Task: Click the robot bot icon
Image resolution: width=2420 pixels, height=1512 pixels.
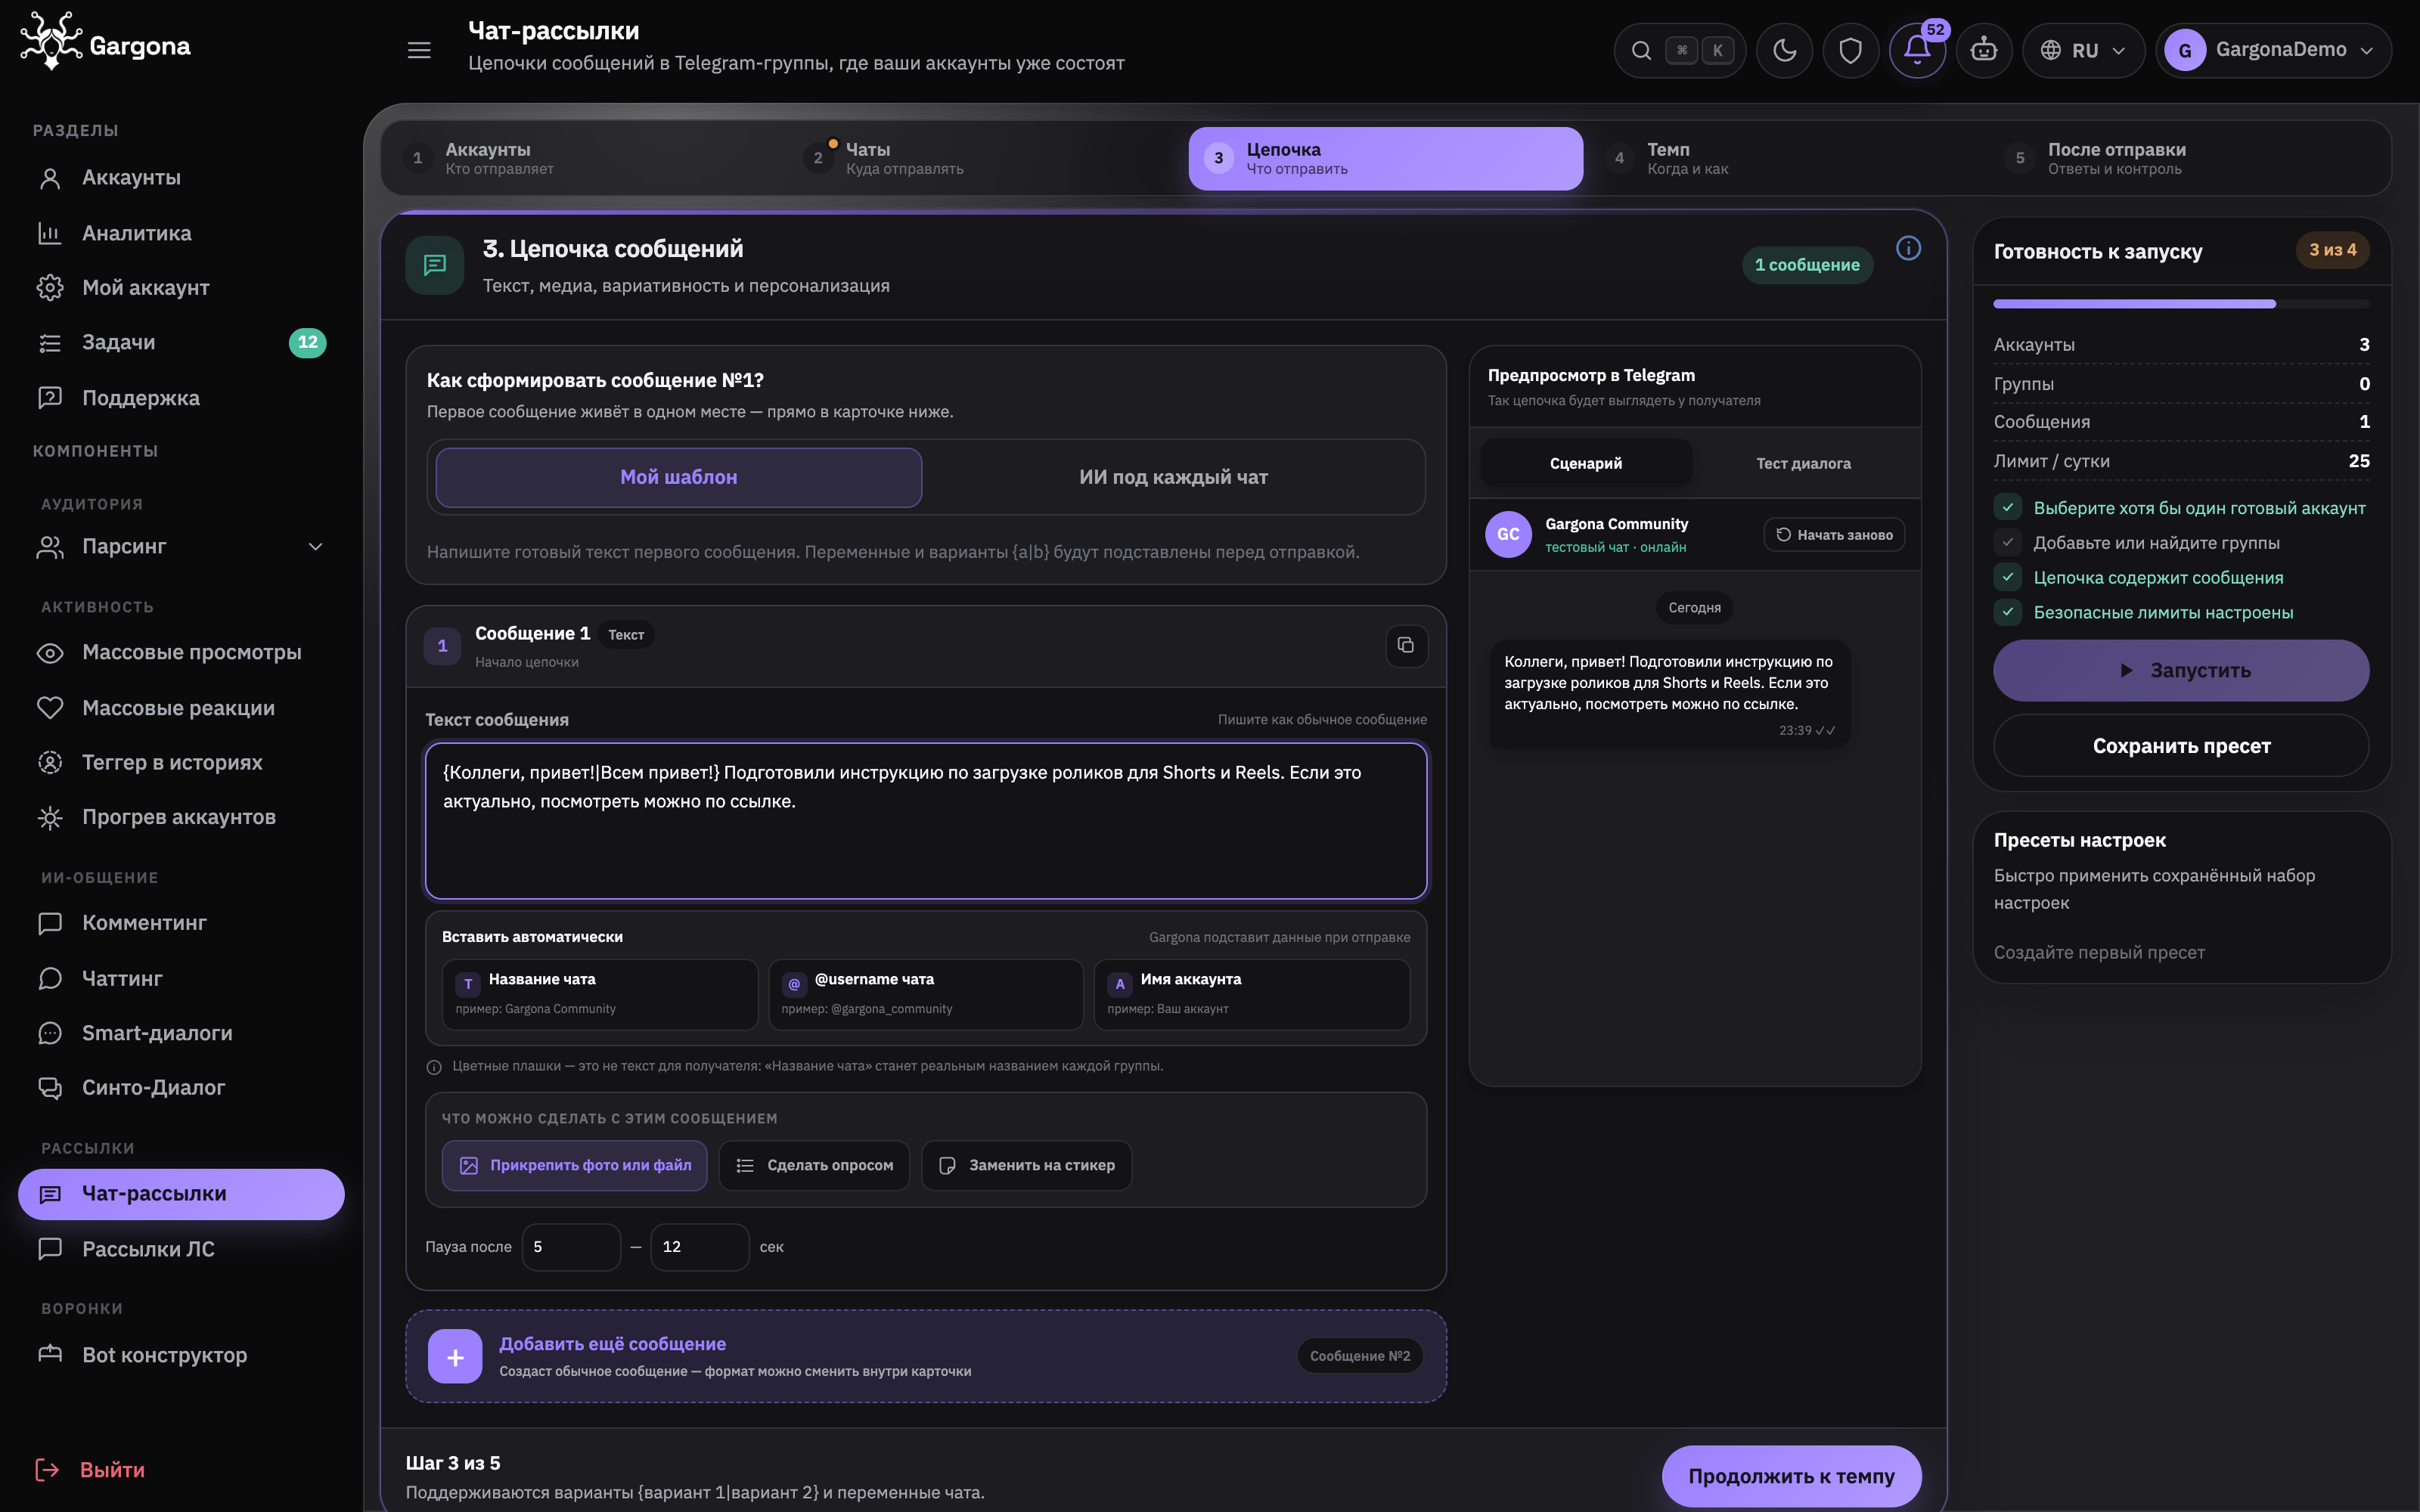Action: [1984, 50]
